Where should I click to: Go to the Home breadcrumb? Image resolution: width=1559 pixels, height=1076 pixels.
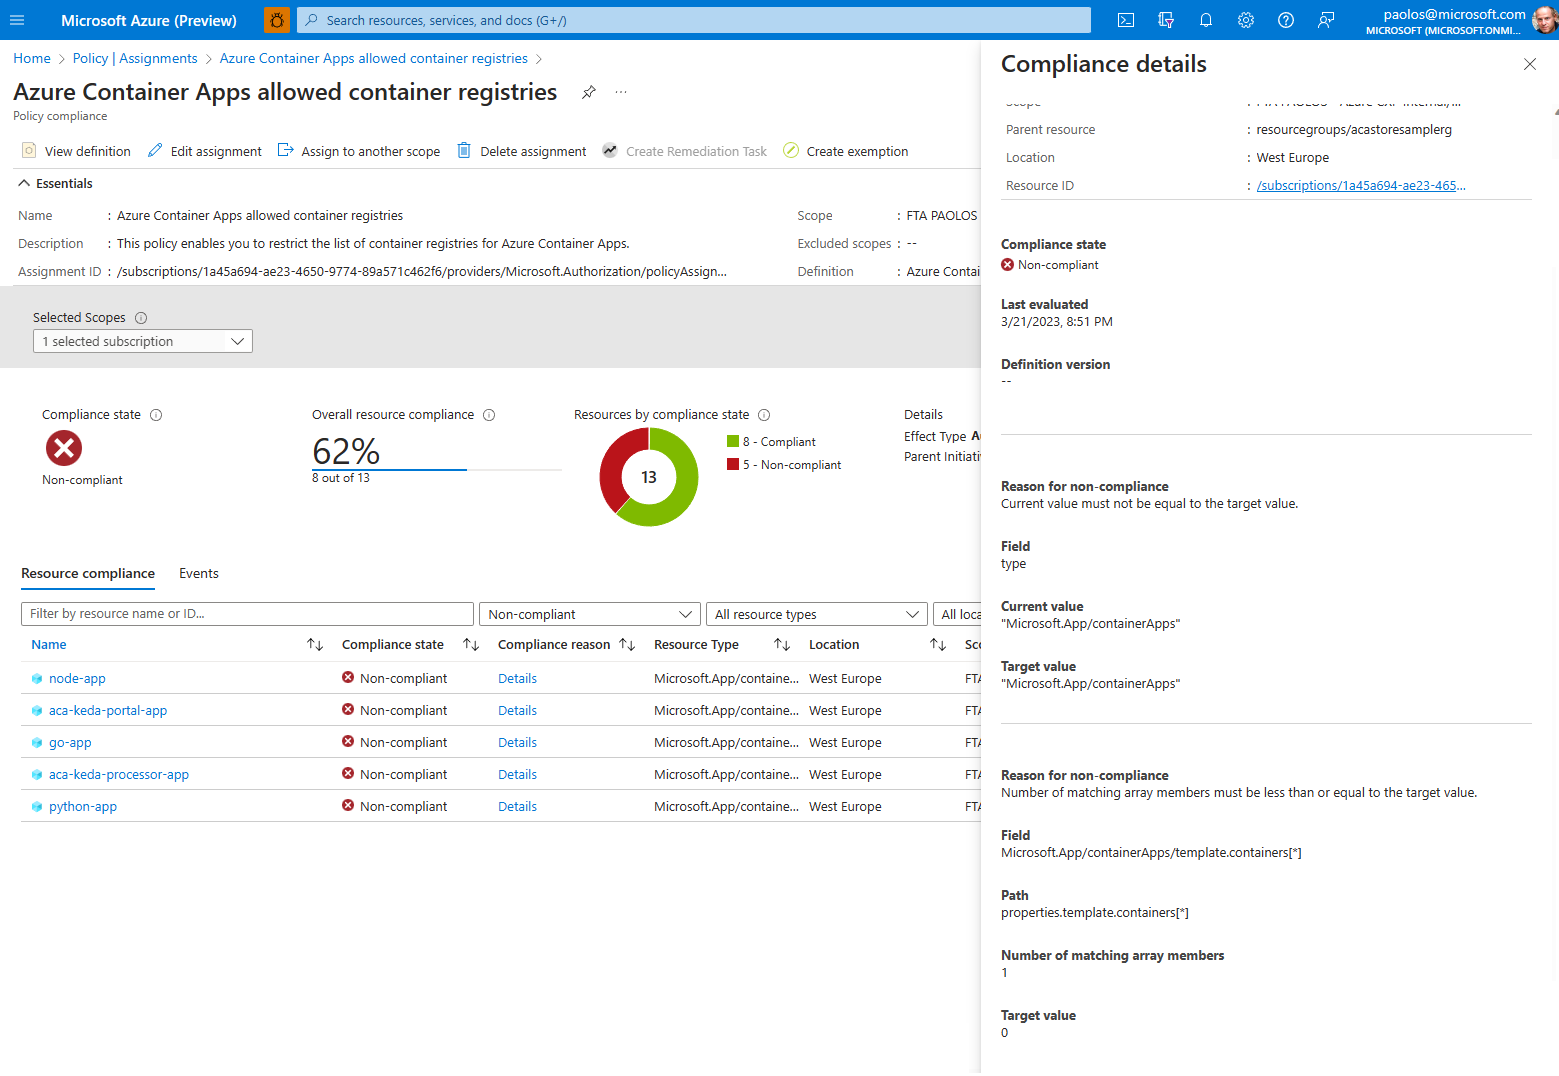pyautogui.click(x=32, y=58)
